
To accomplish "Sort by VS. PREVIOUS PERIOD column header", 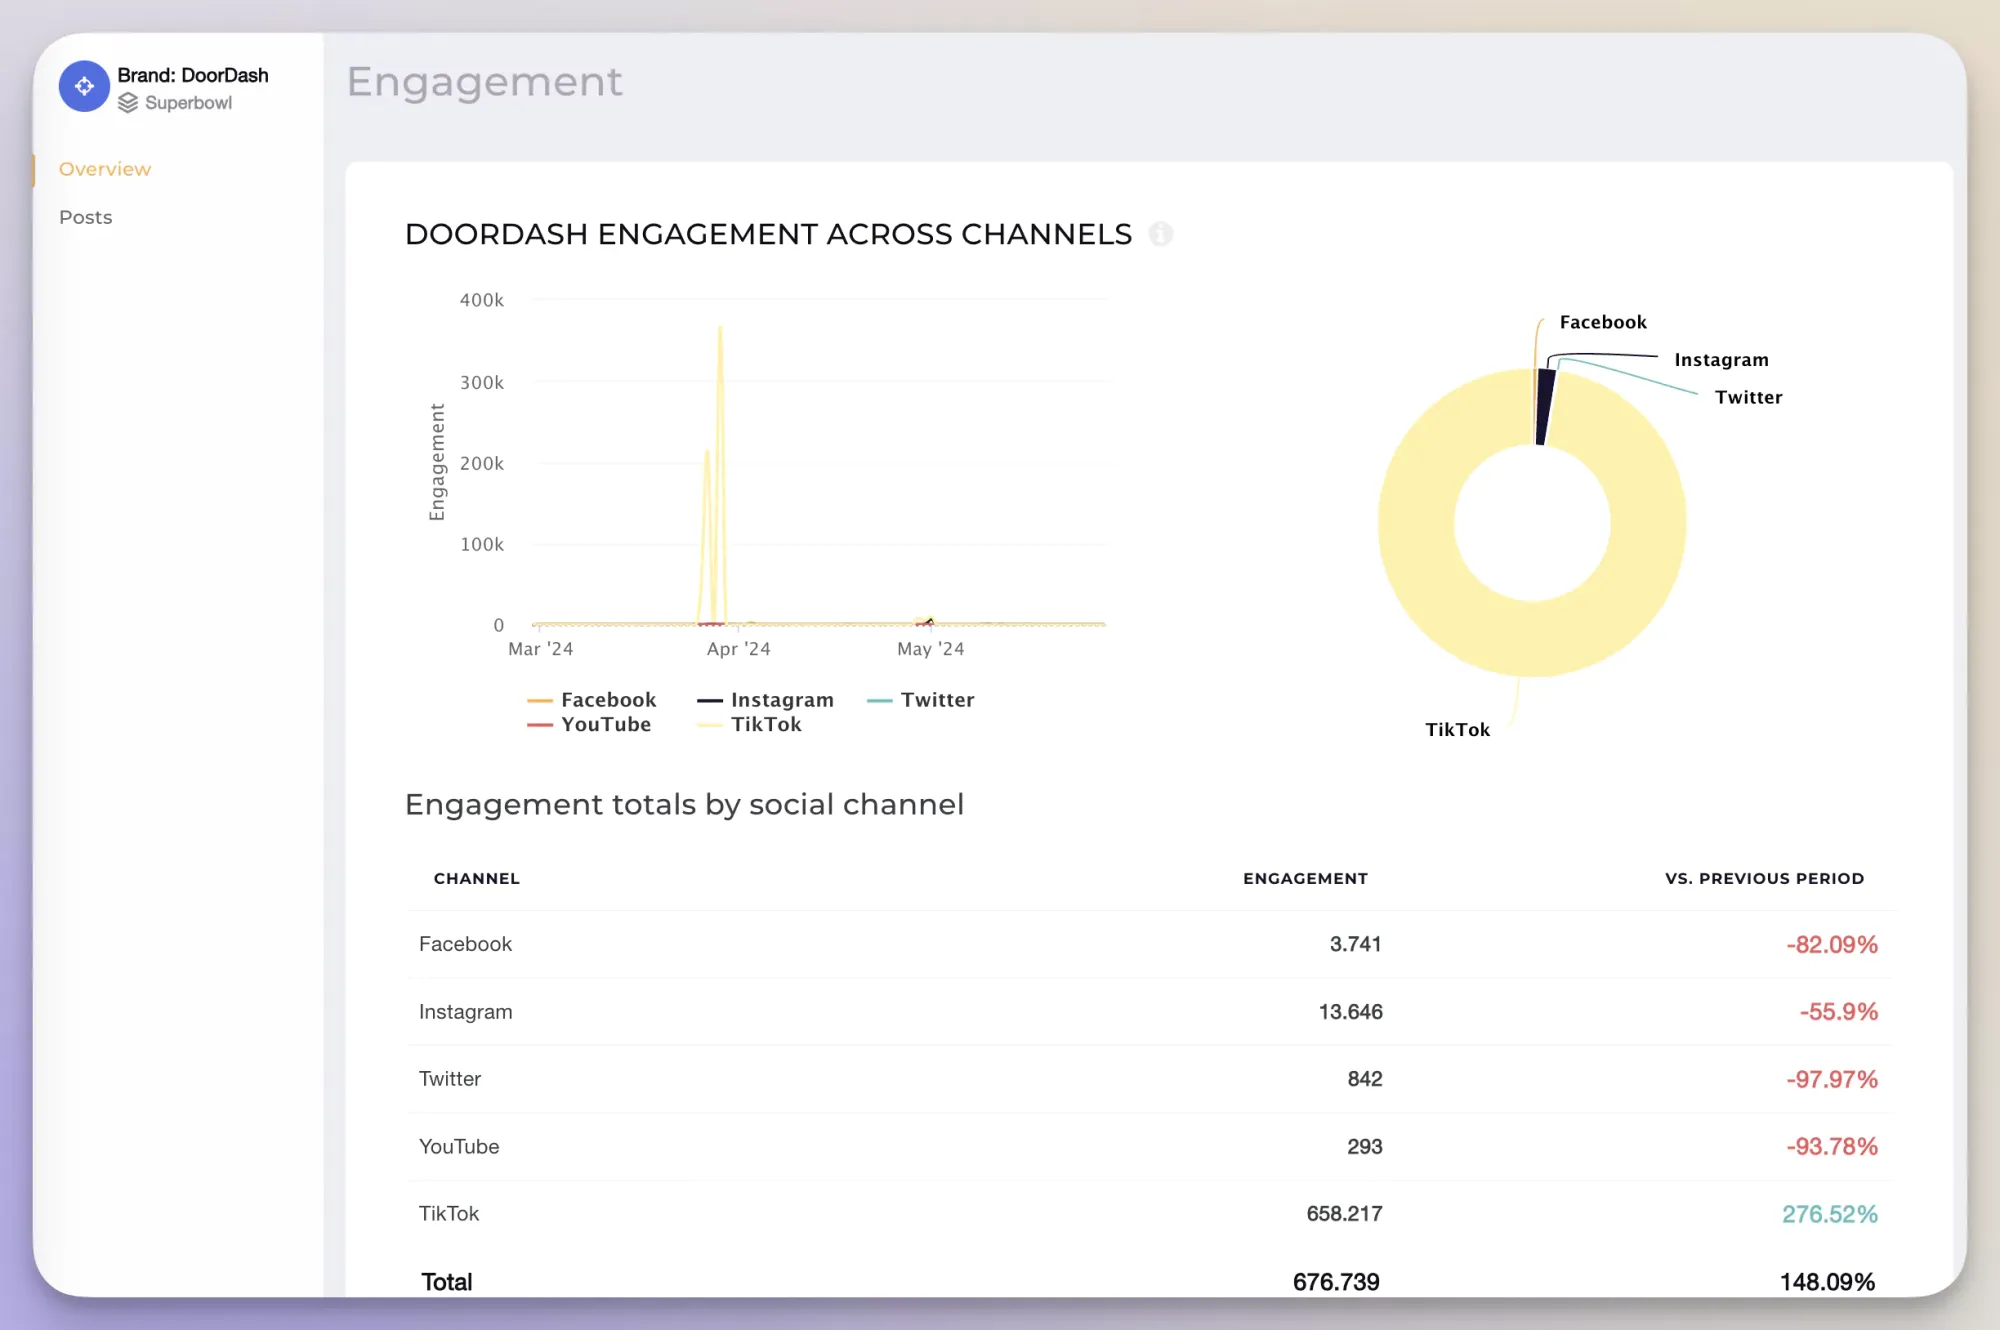I will [1764, 878].
